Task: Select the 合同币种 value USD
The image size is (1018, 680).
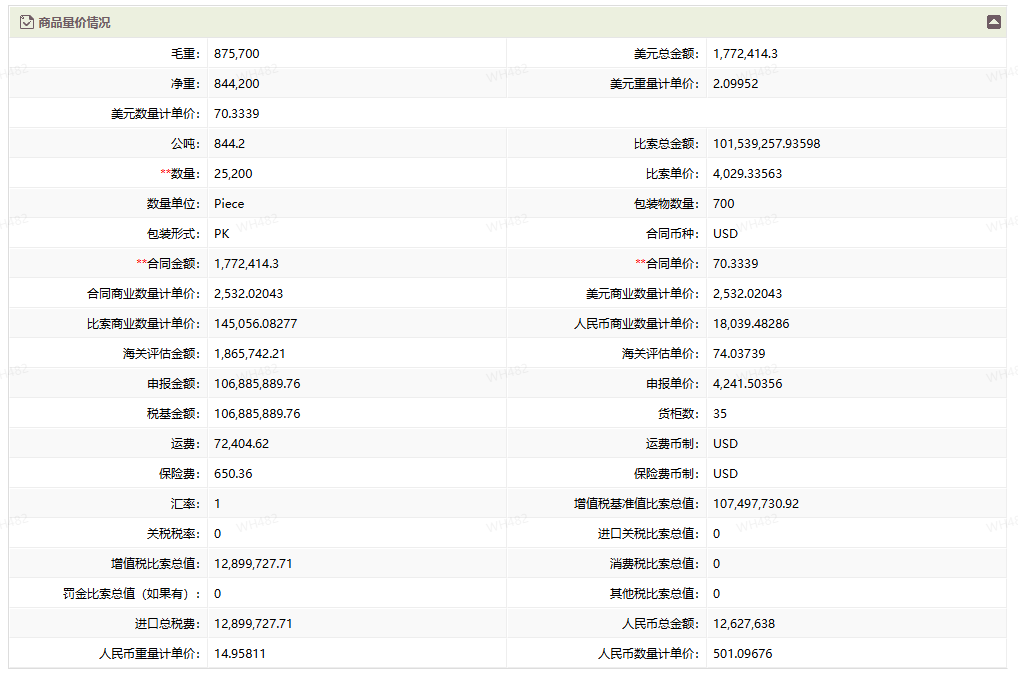Action: coord(725,234)
